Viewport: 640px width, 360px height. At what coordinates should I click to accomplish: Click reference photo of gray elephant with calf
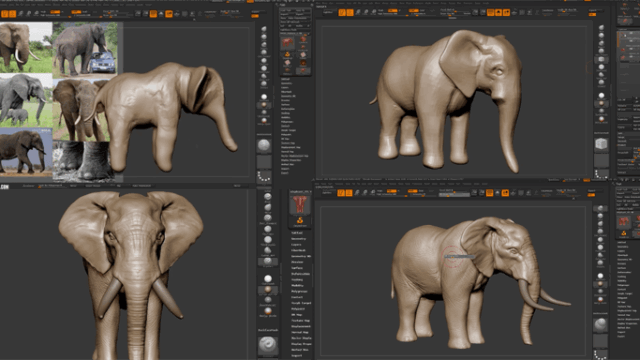tap(26, 100)
